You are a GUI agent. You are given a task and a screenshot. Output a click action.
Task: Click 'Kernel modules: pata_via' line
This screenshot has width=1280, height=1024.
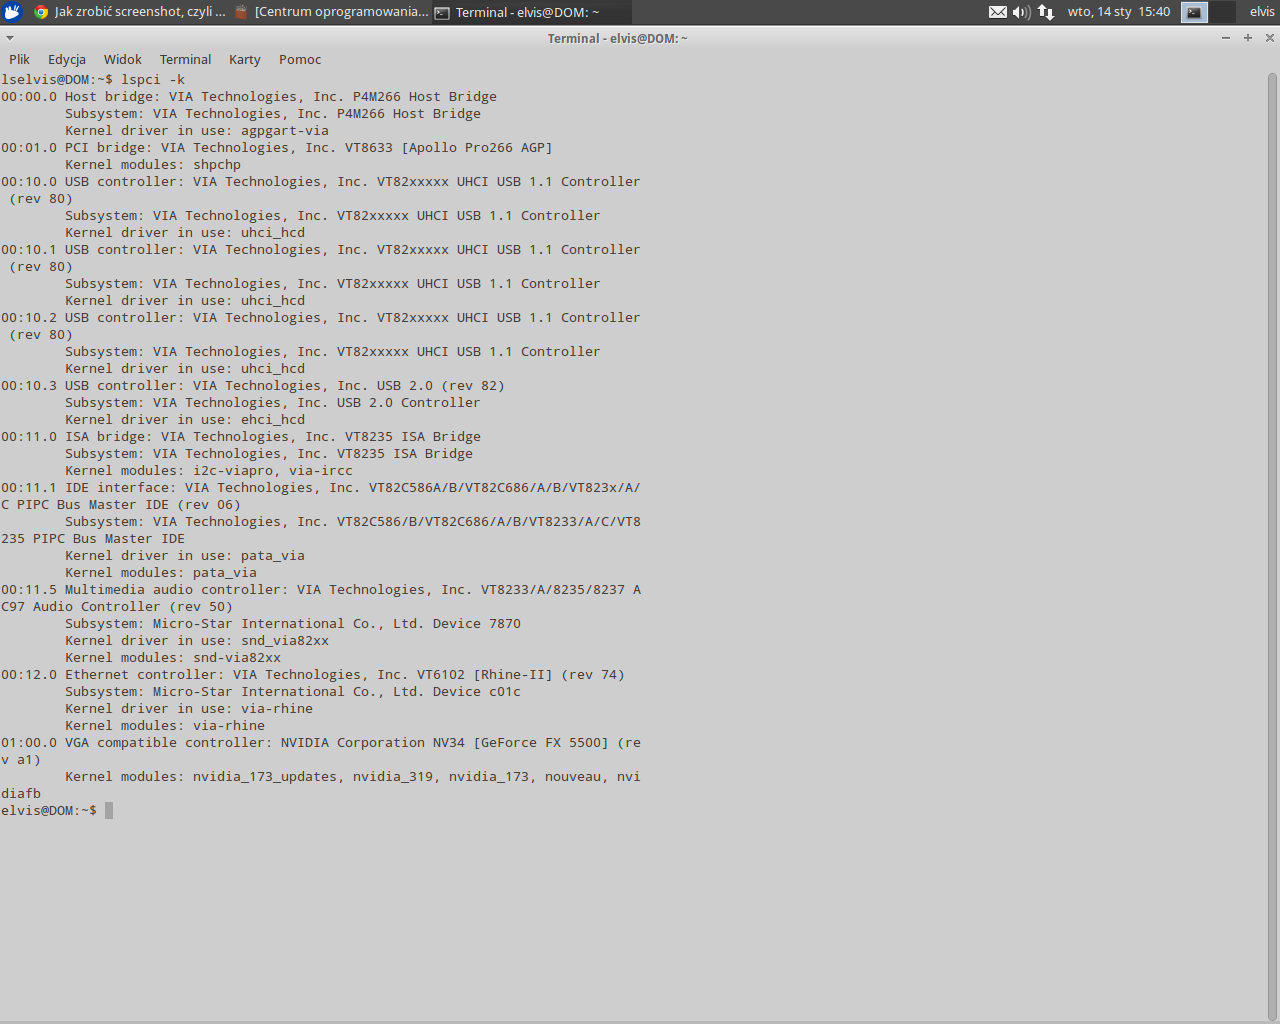(161, 572)
